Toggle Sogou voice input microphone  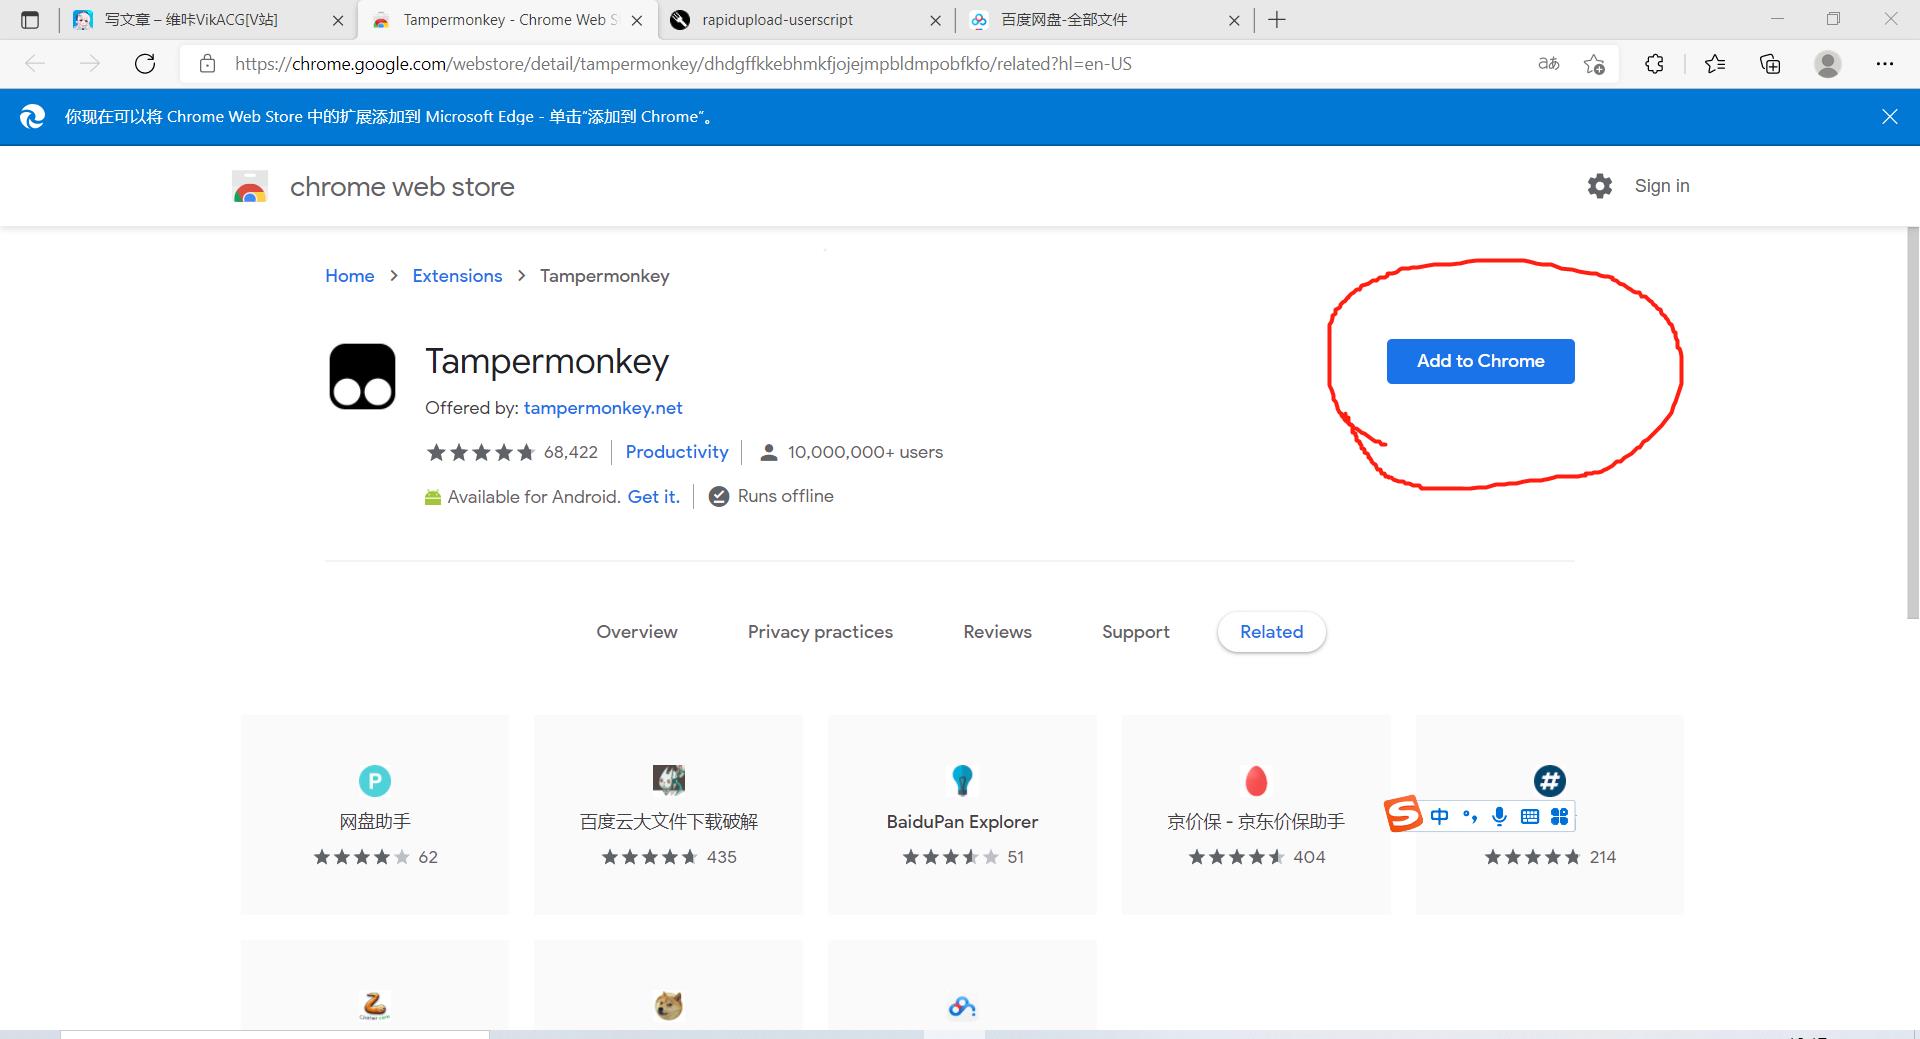1499,816
